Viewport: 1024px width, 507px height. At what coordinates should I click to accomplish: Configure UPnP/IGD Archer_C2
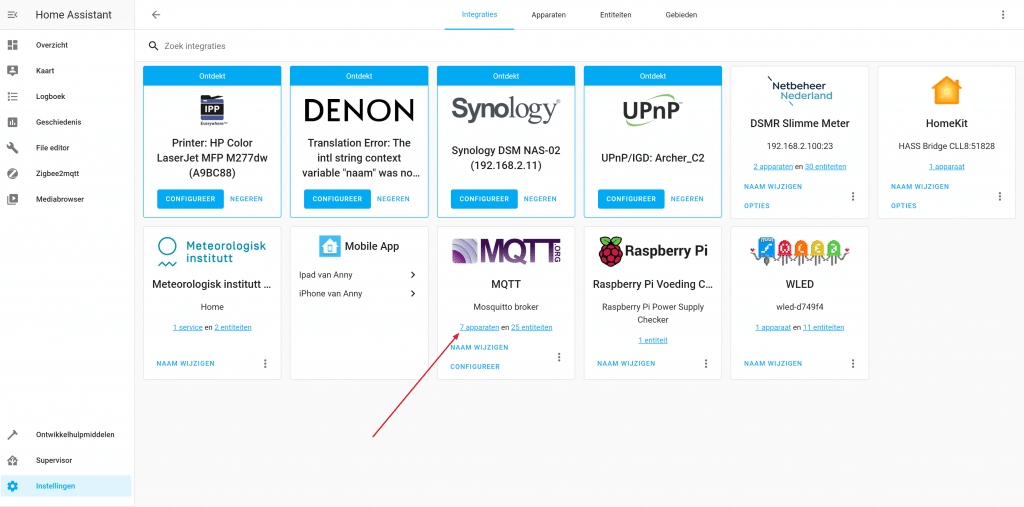[x=631, y=199]
